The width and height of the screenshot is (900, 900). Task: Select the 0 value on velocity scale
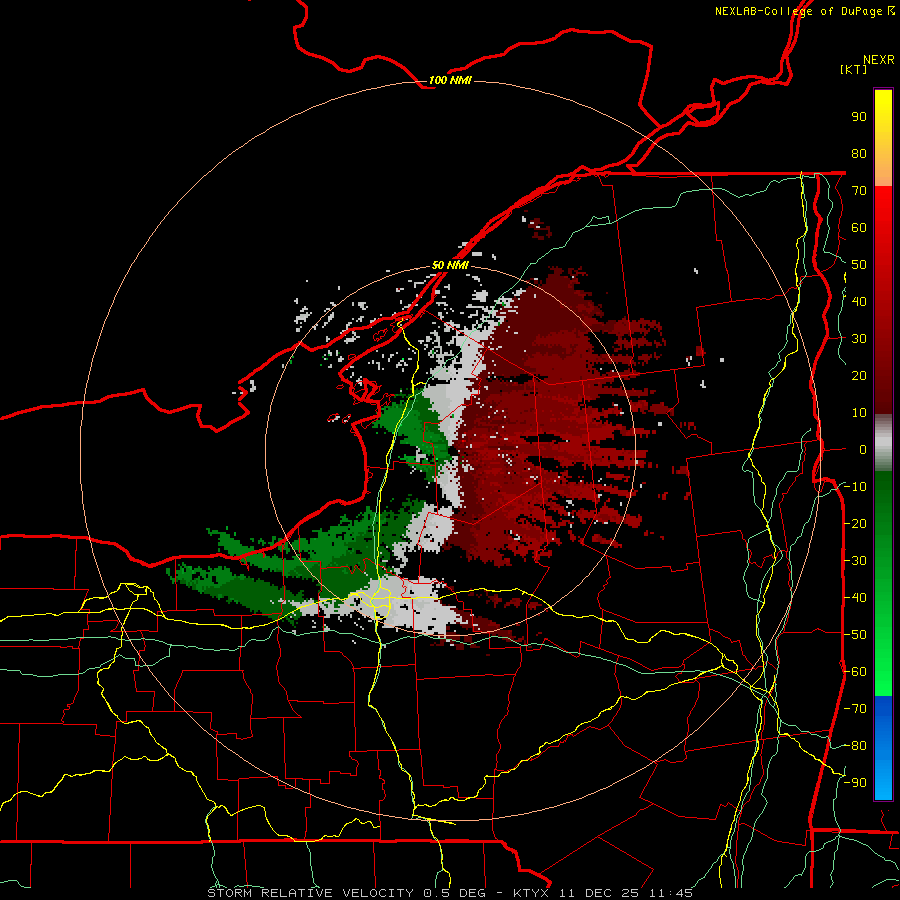coord(863,449)
